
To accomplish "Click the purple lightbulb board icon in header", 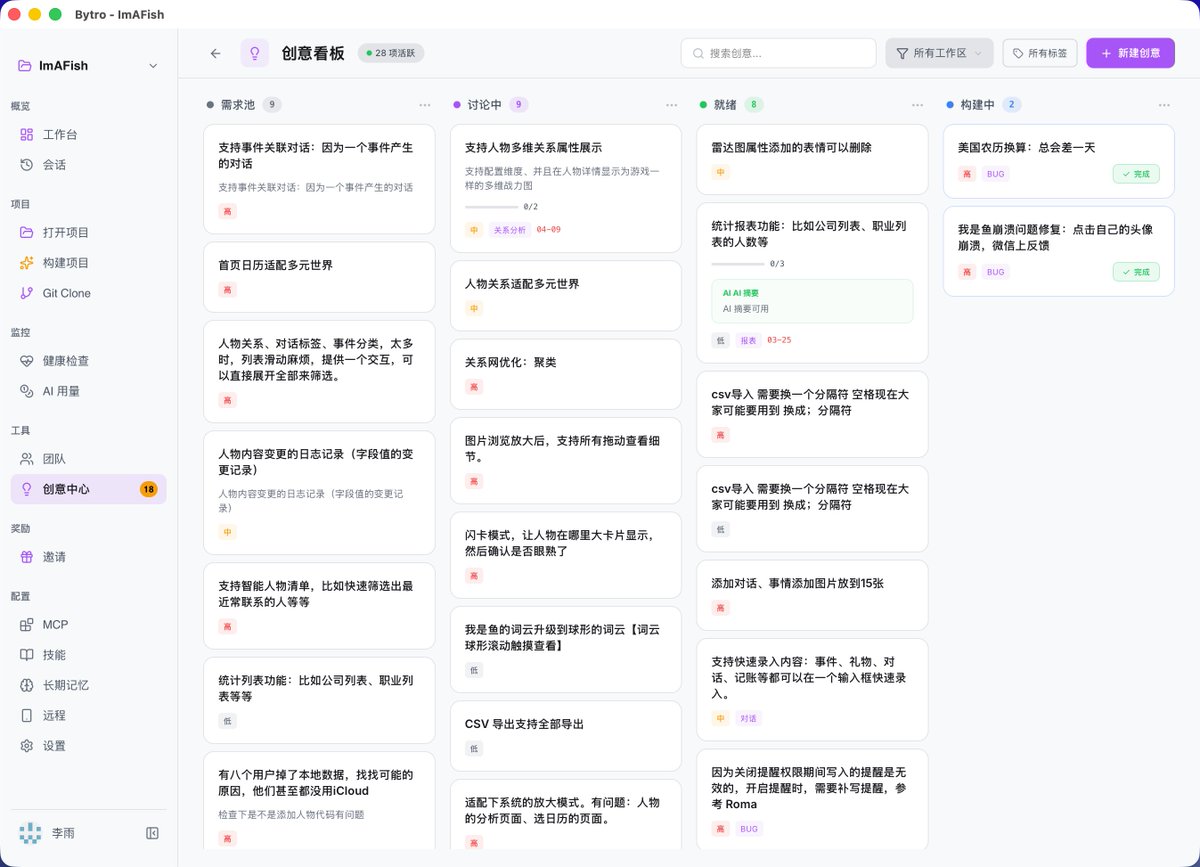I will (x=255, y=53).
